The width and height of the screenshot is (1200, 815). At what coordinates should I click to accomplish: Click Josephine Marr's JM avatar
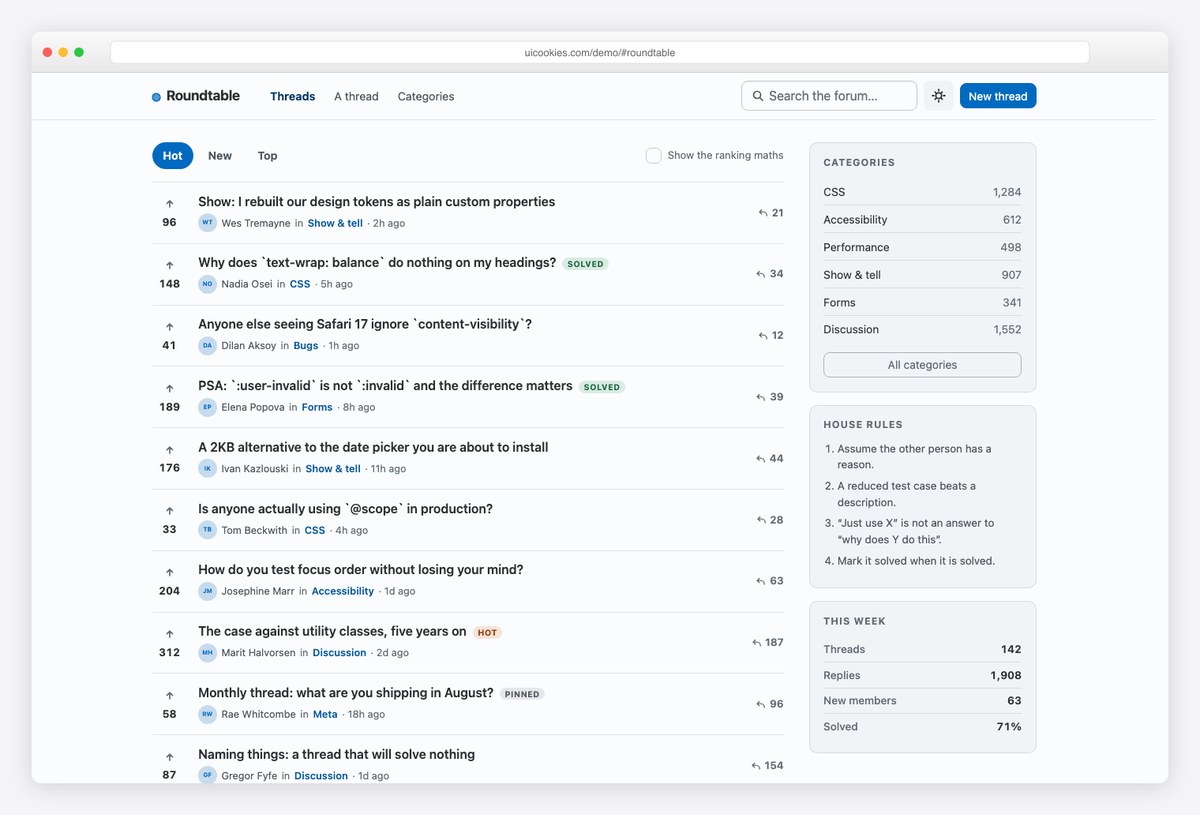click(207, 591)
